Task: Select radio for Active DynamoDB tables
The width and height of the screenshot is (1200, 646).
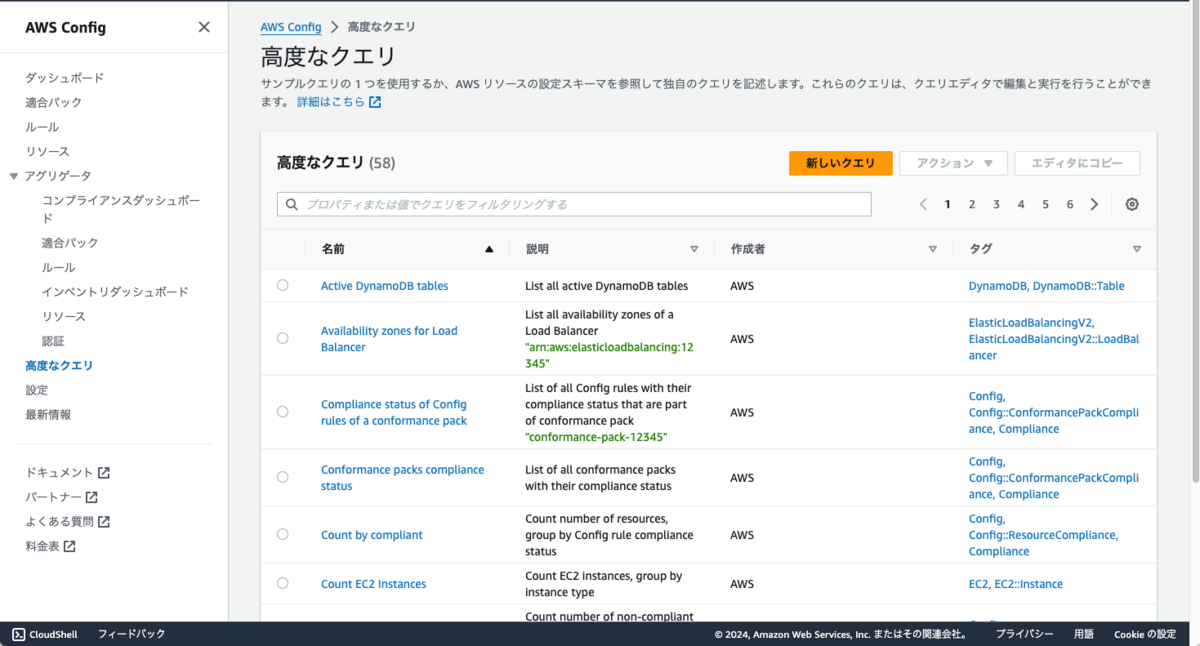Action: click(283, 285)
